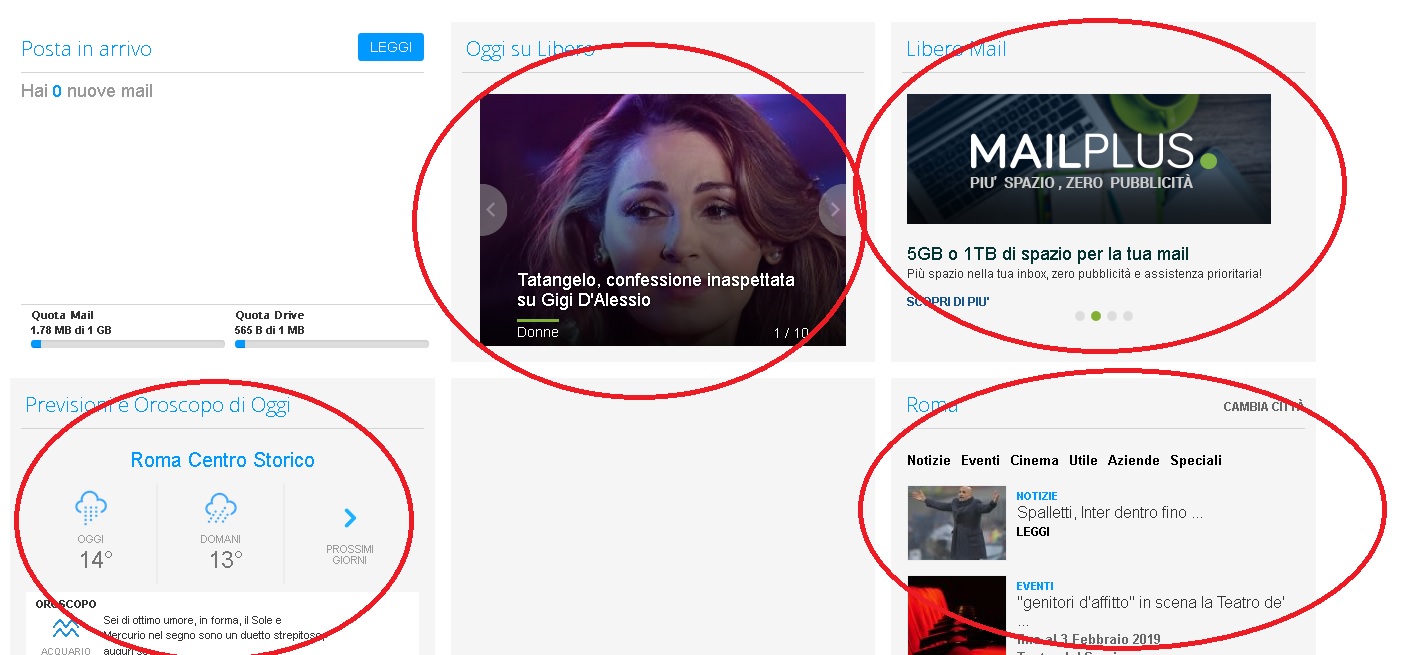1416x655 pixels.
Task: Click the 5GB o 1TB di spazio headline
Action: point(1048,254)
